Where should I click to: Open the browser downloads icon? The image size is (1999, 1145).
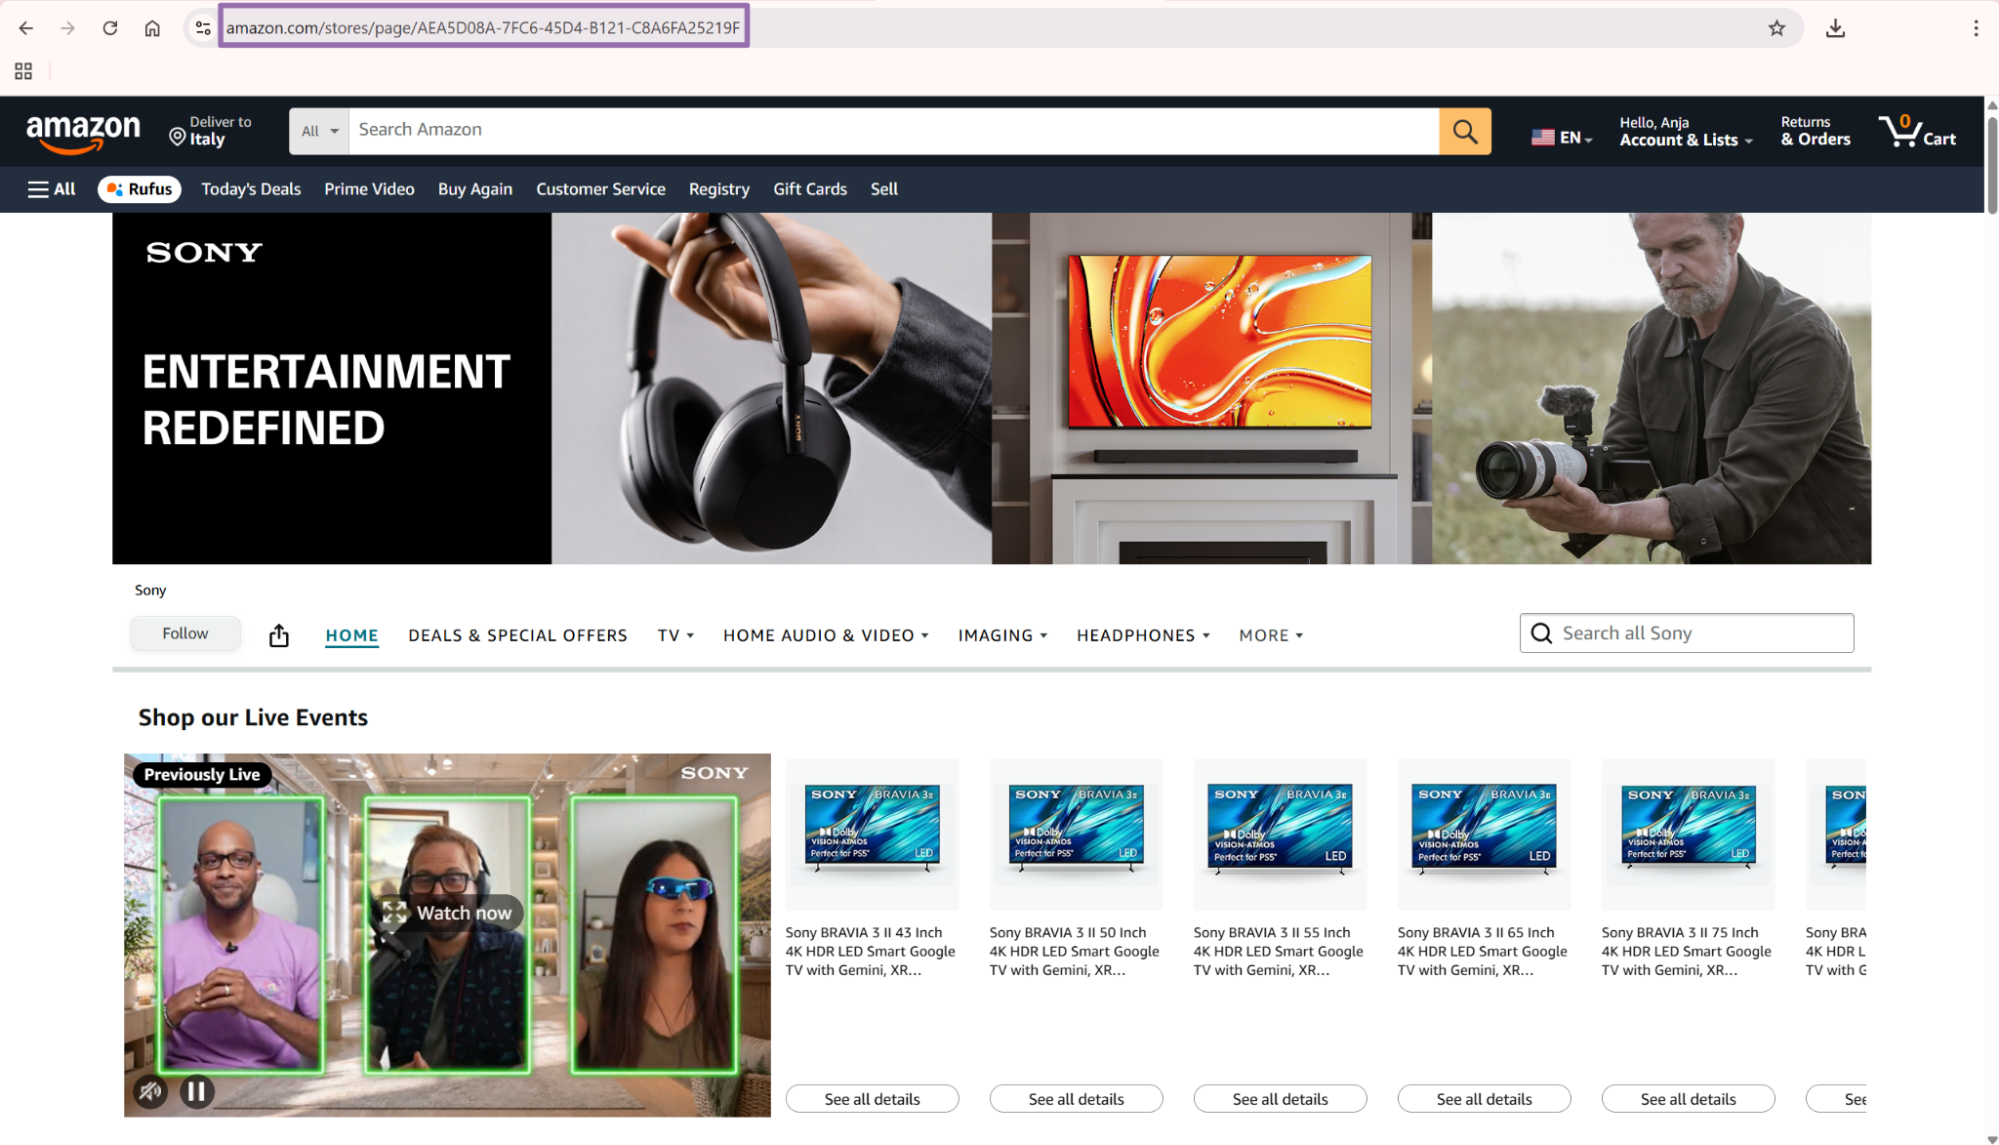(x=1835, y=28)
